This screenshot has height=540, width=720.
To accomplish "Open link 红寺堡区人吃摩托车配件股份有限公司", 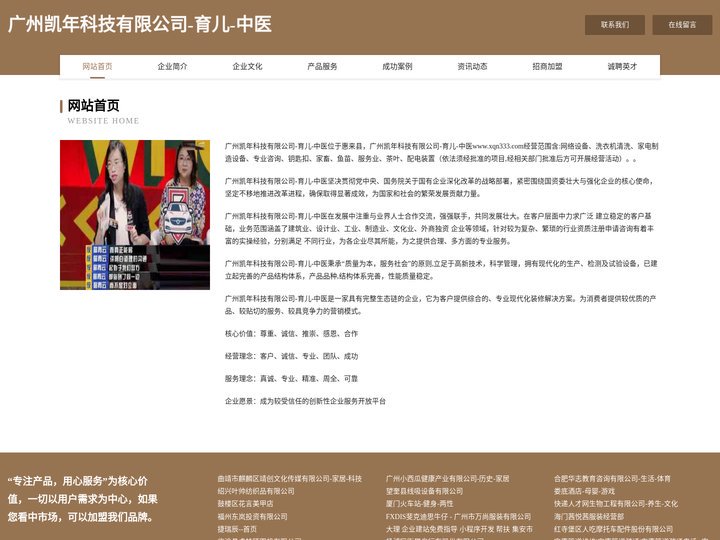I will coord(613,529).
